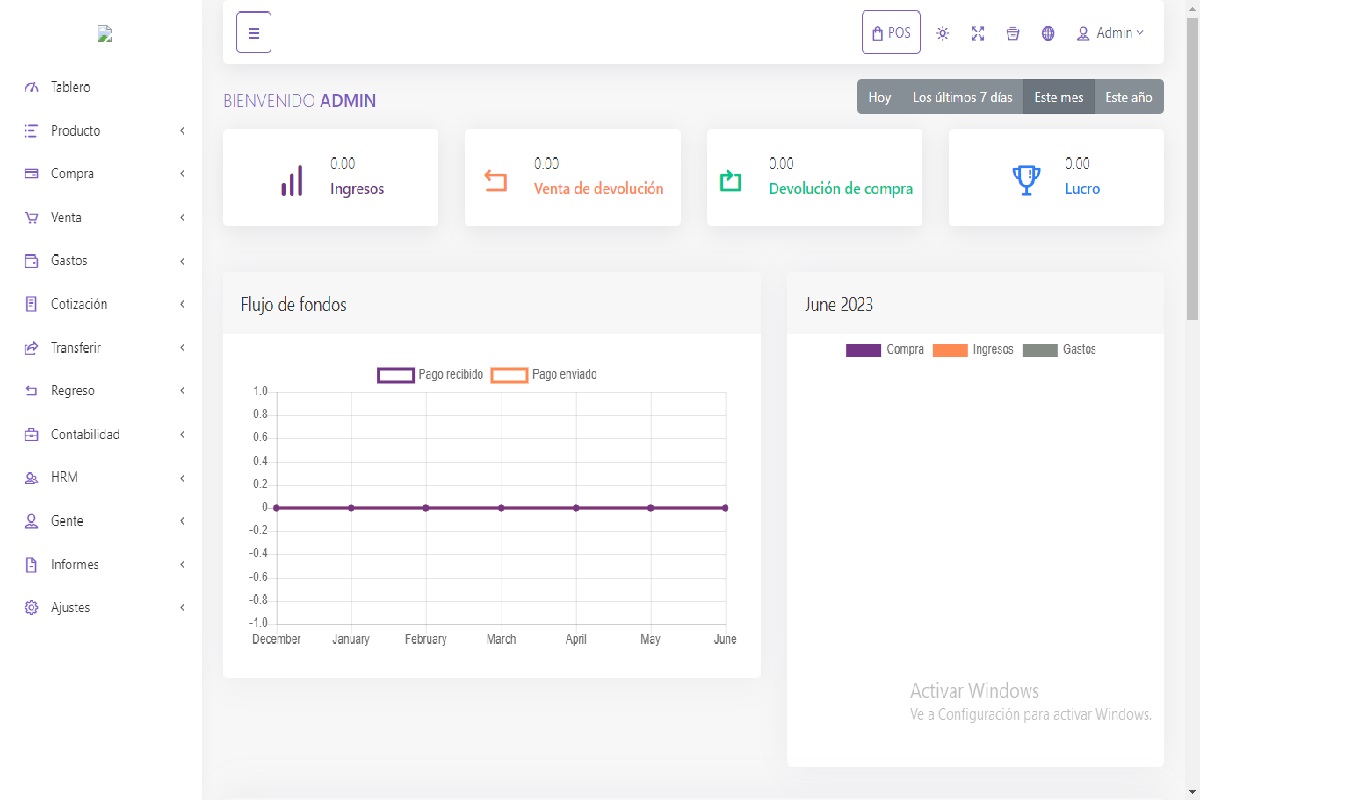Click the HRM people icon
Viewport: 1366px width, 800px height.
pos(31,478)
